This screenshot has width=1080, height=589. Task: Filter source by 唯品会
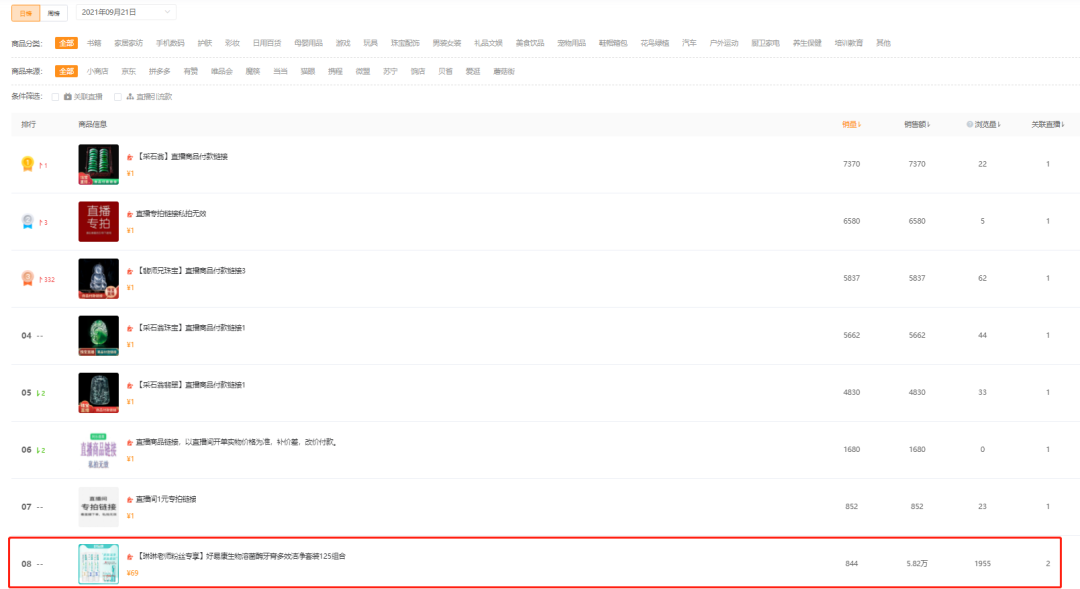click(x=222, y=71)
